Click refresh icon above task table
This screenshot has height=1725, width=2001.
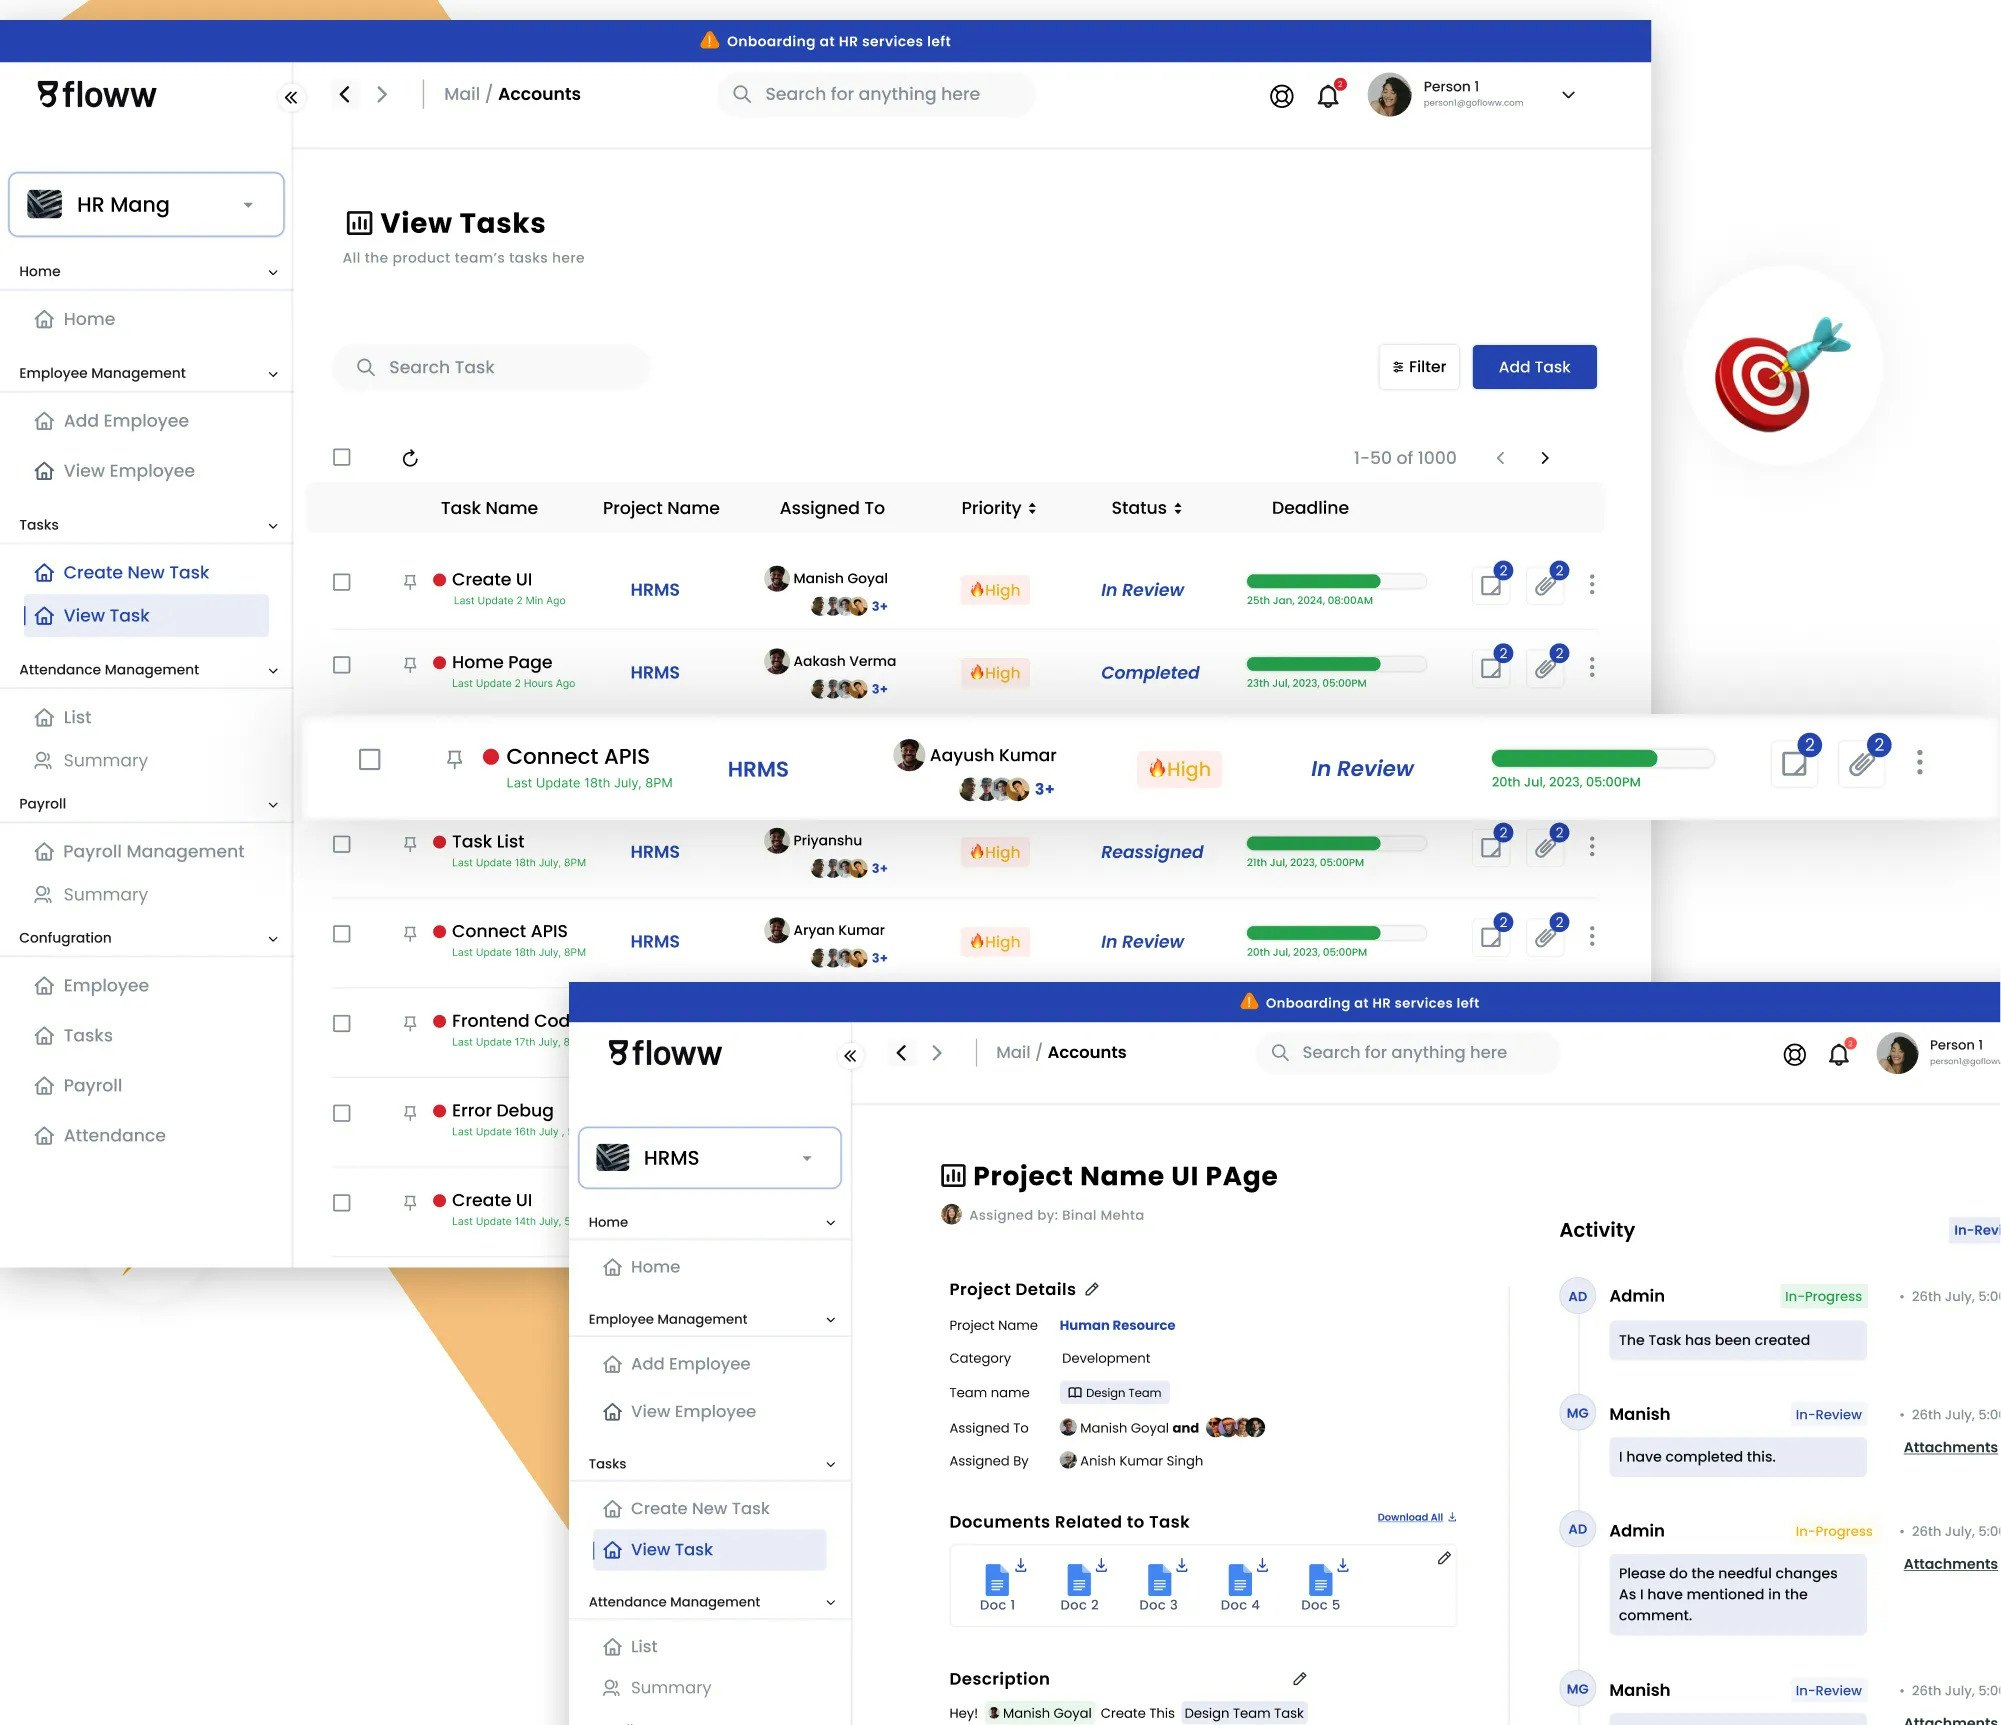coord(410,458)
